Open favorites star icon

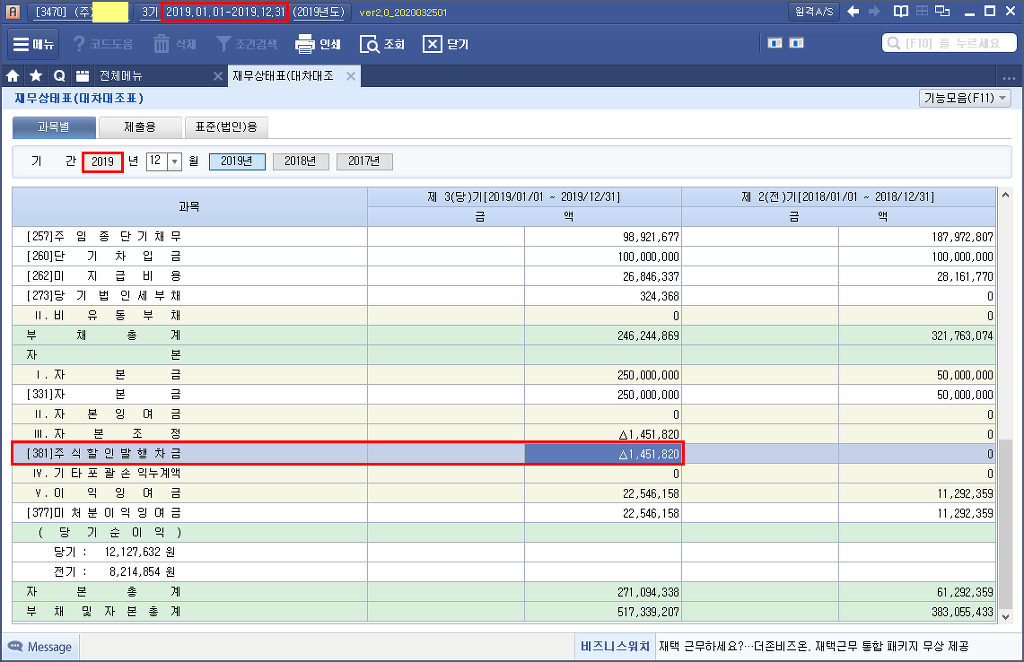click(36, 76)
